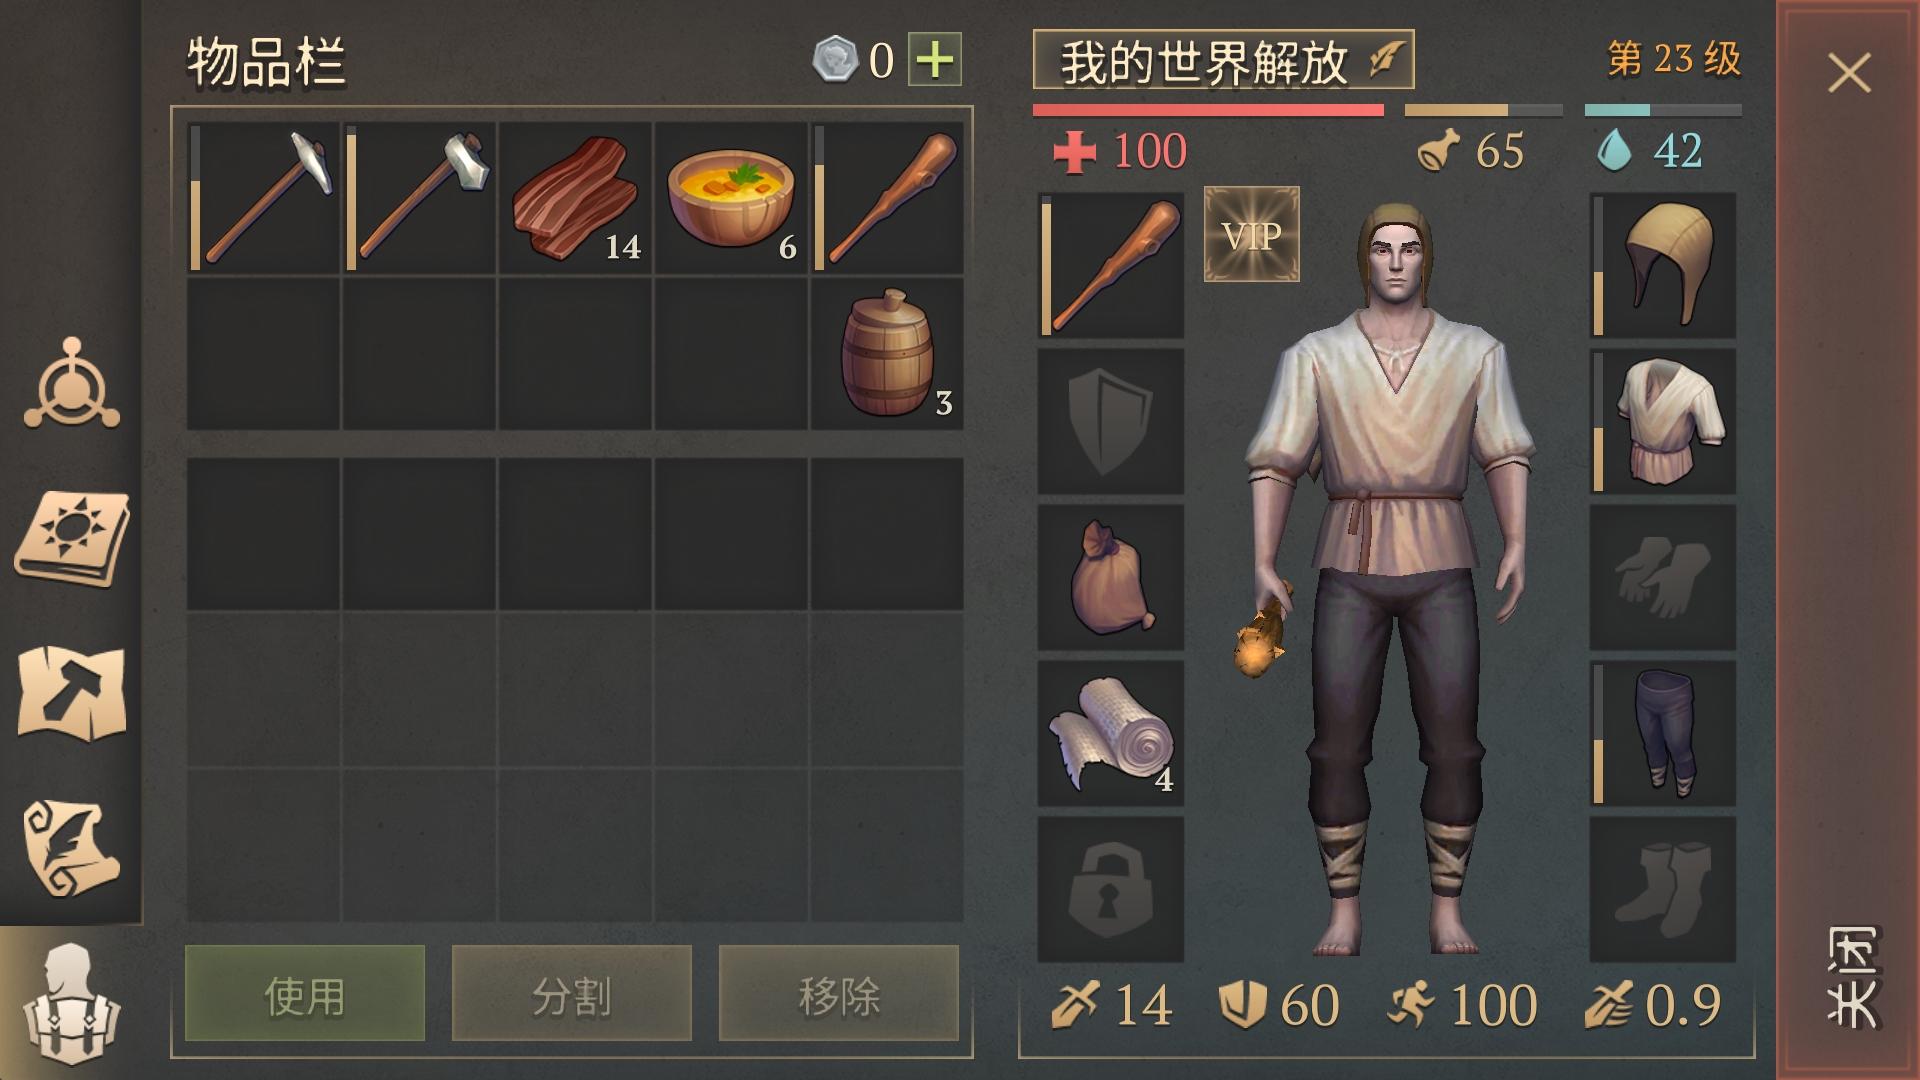The width and height of the screenshot is (1920, 1080).
Task: Click the locked pocket slot
Action: point(1111,890)
